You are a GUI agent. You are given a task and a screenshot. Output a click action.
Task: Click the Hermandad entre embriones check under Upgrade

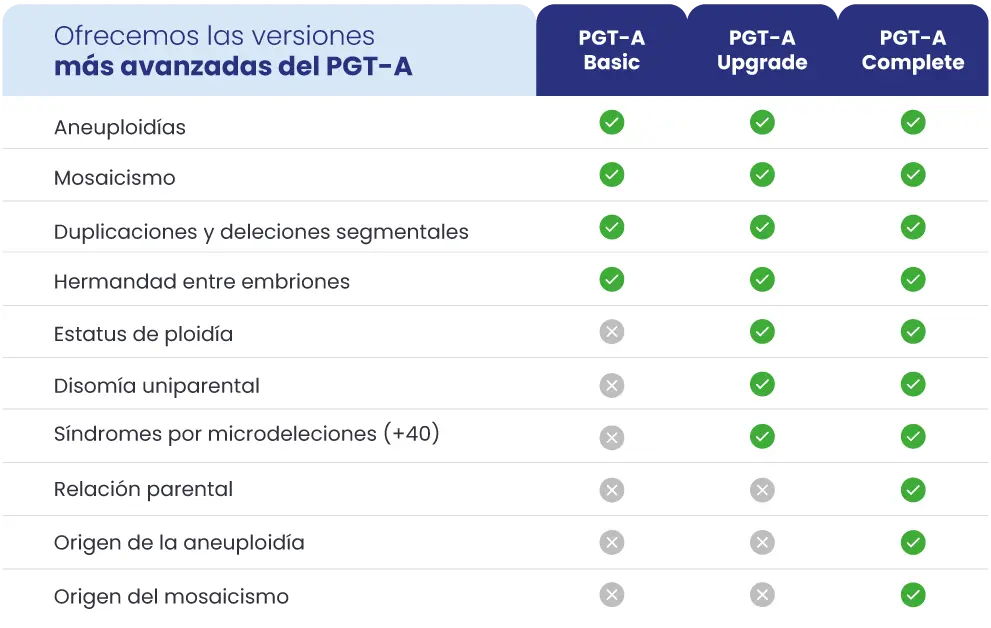[762, 280]
